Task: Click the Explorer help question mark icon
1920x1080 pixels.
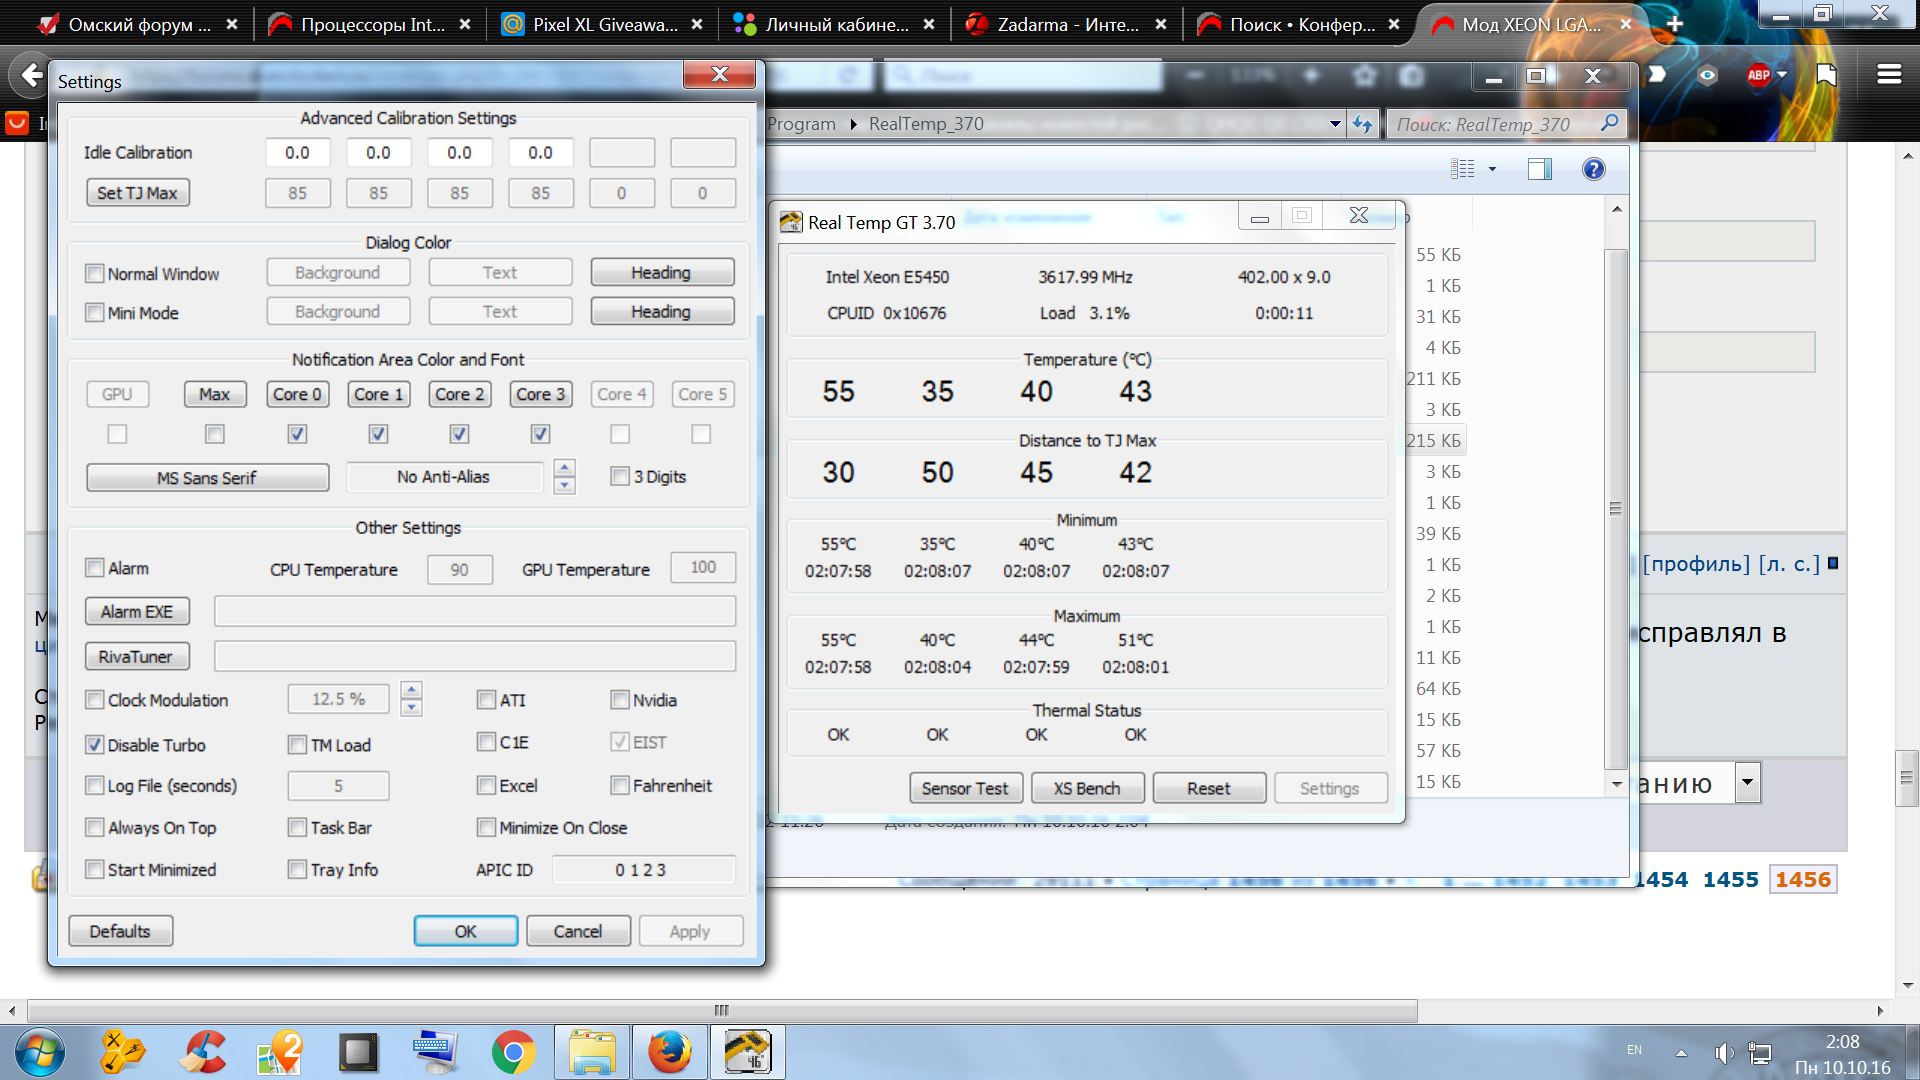Action: coord(1593,169)
